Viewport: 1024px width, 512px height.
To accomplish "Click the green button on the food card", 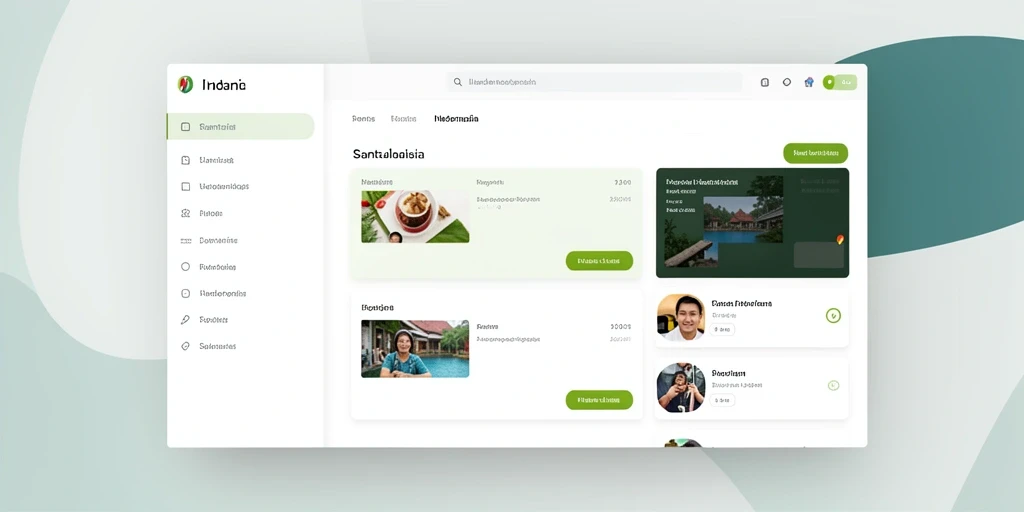I will point(599,261).
